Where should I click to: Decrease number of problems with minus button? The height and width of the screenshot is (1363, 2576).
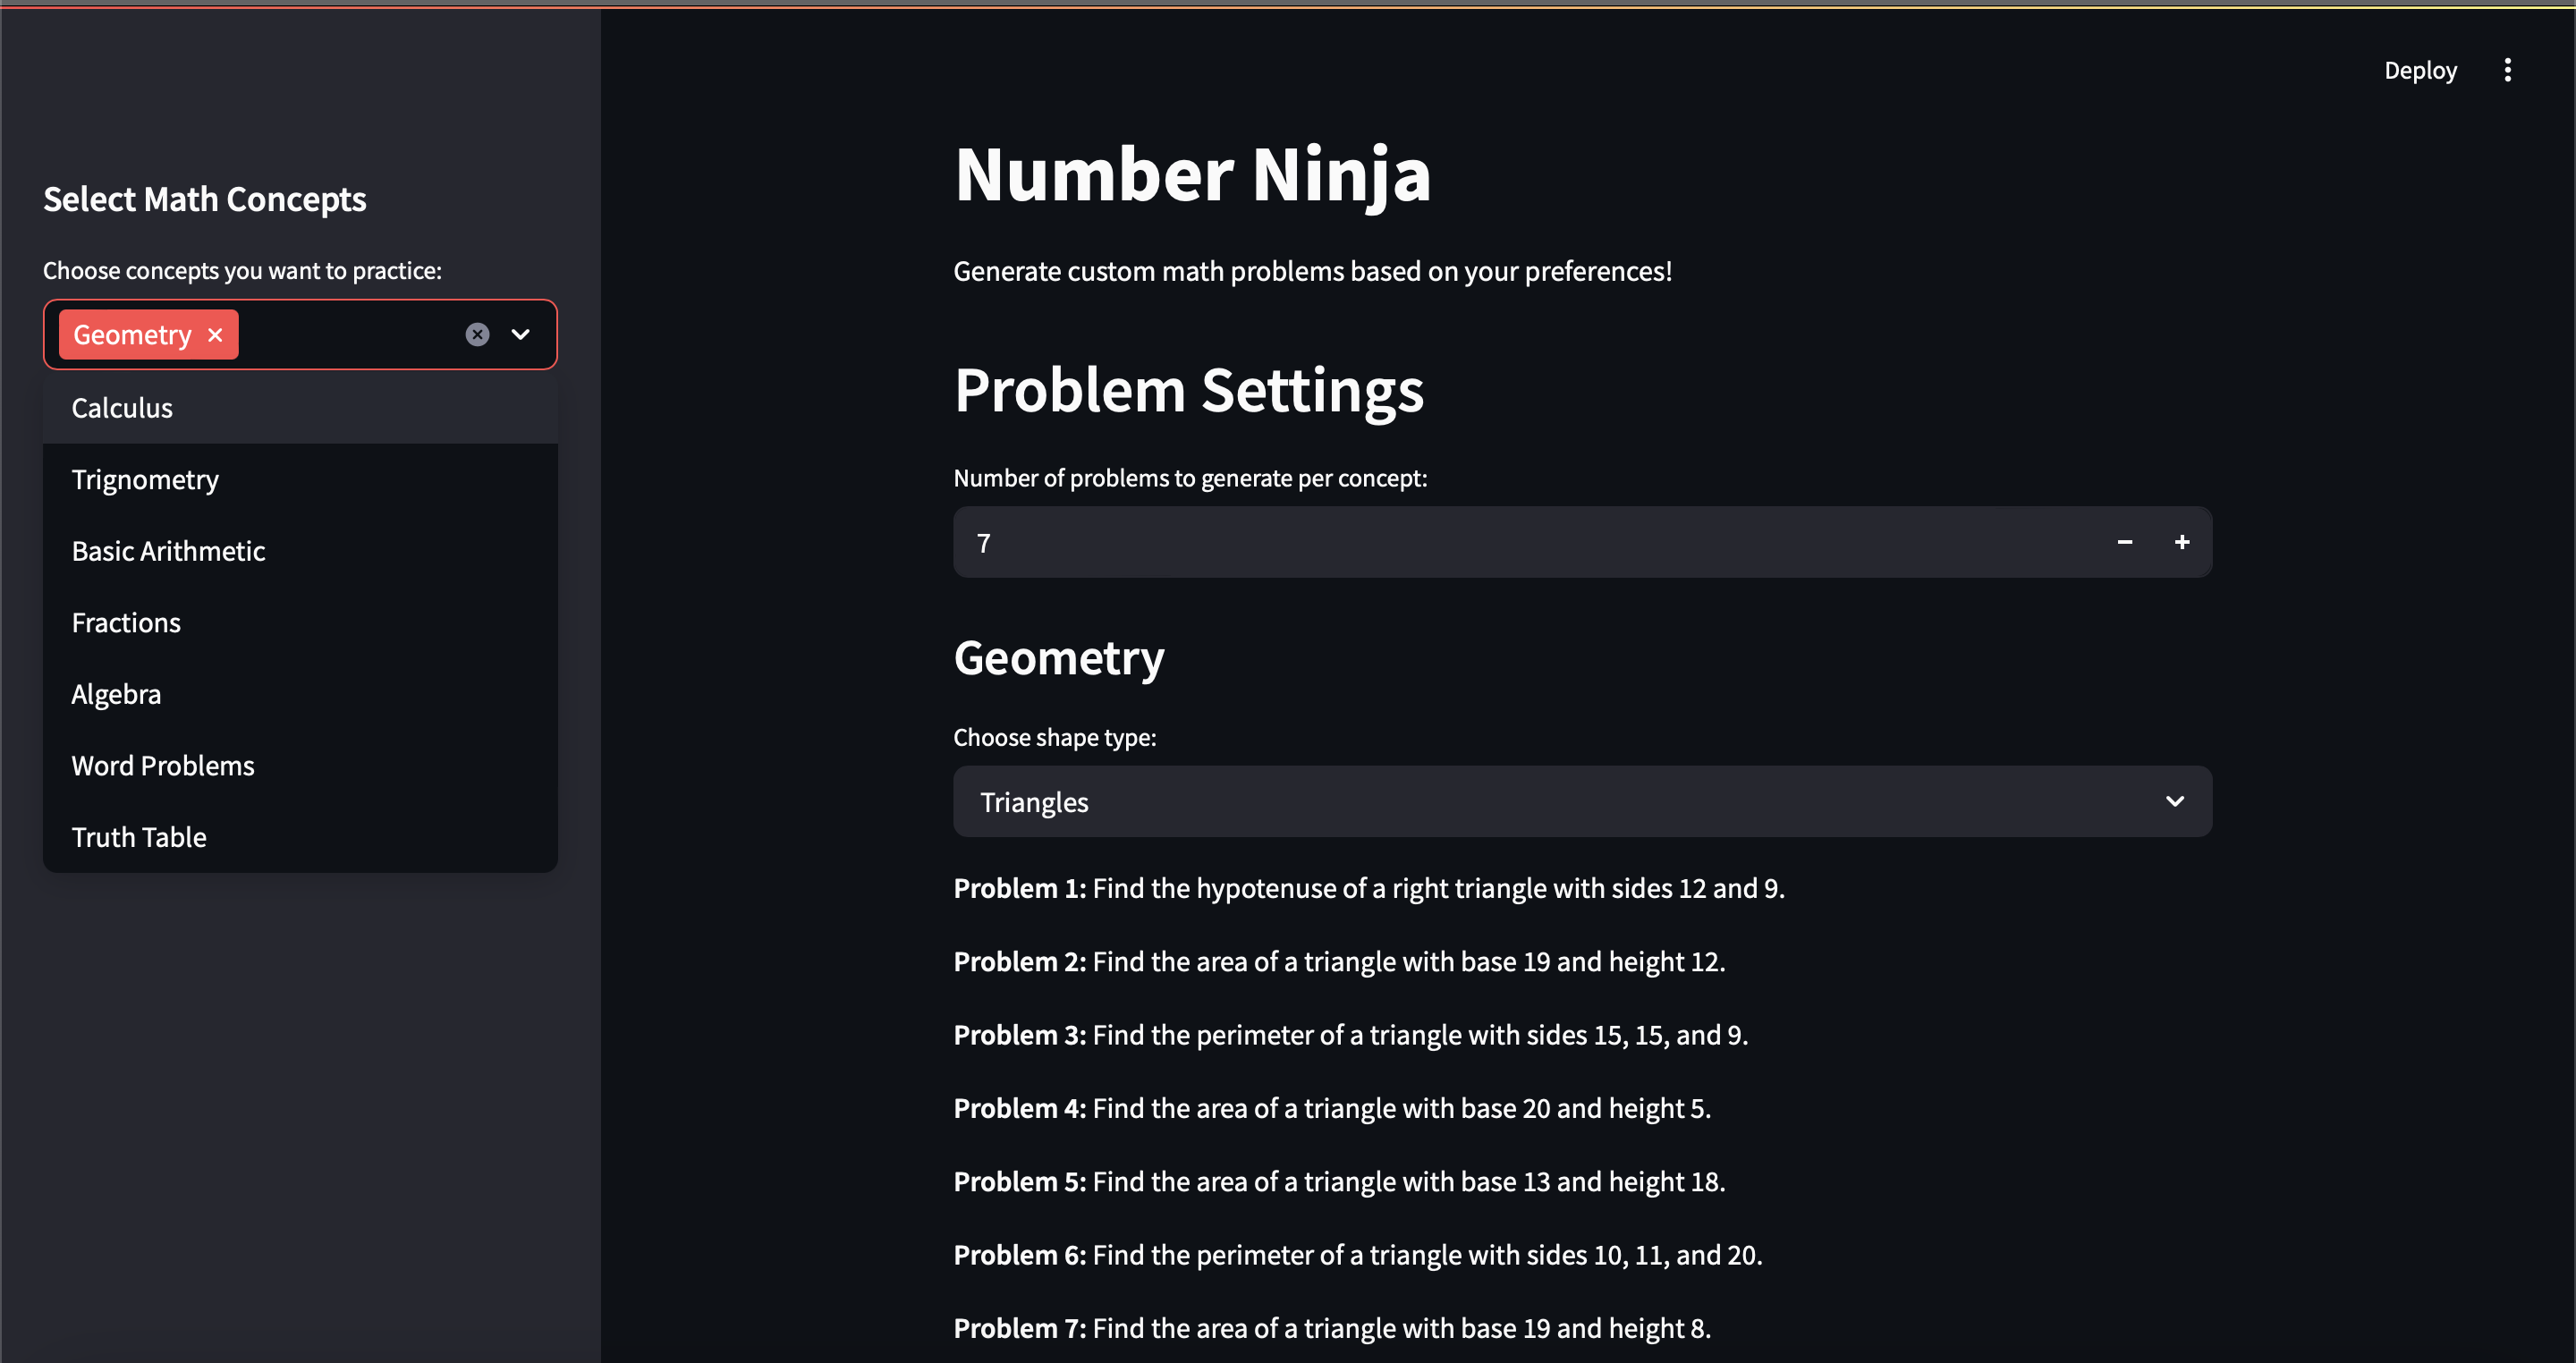click(x=2124, y=542)
